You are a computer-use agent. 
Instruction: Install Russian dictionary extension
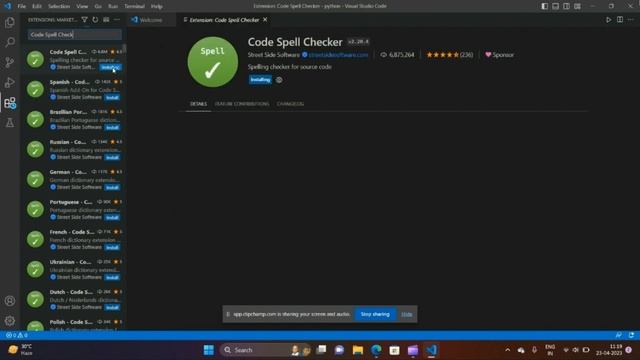tap(112, 158)
